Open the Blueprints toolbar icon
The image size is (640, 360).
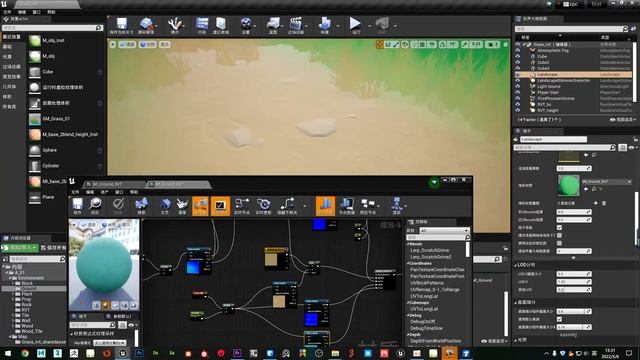[x=273, y=25]
